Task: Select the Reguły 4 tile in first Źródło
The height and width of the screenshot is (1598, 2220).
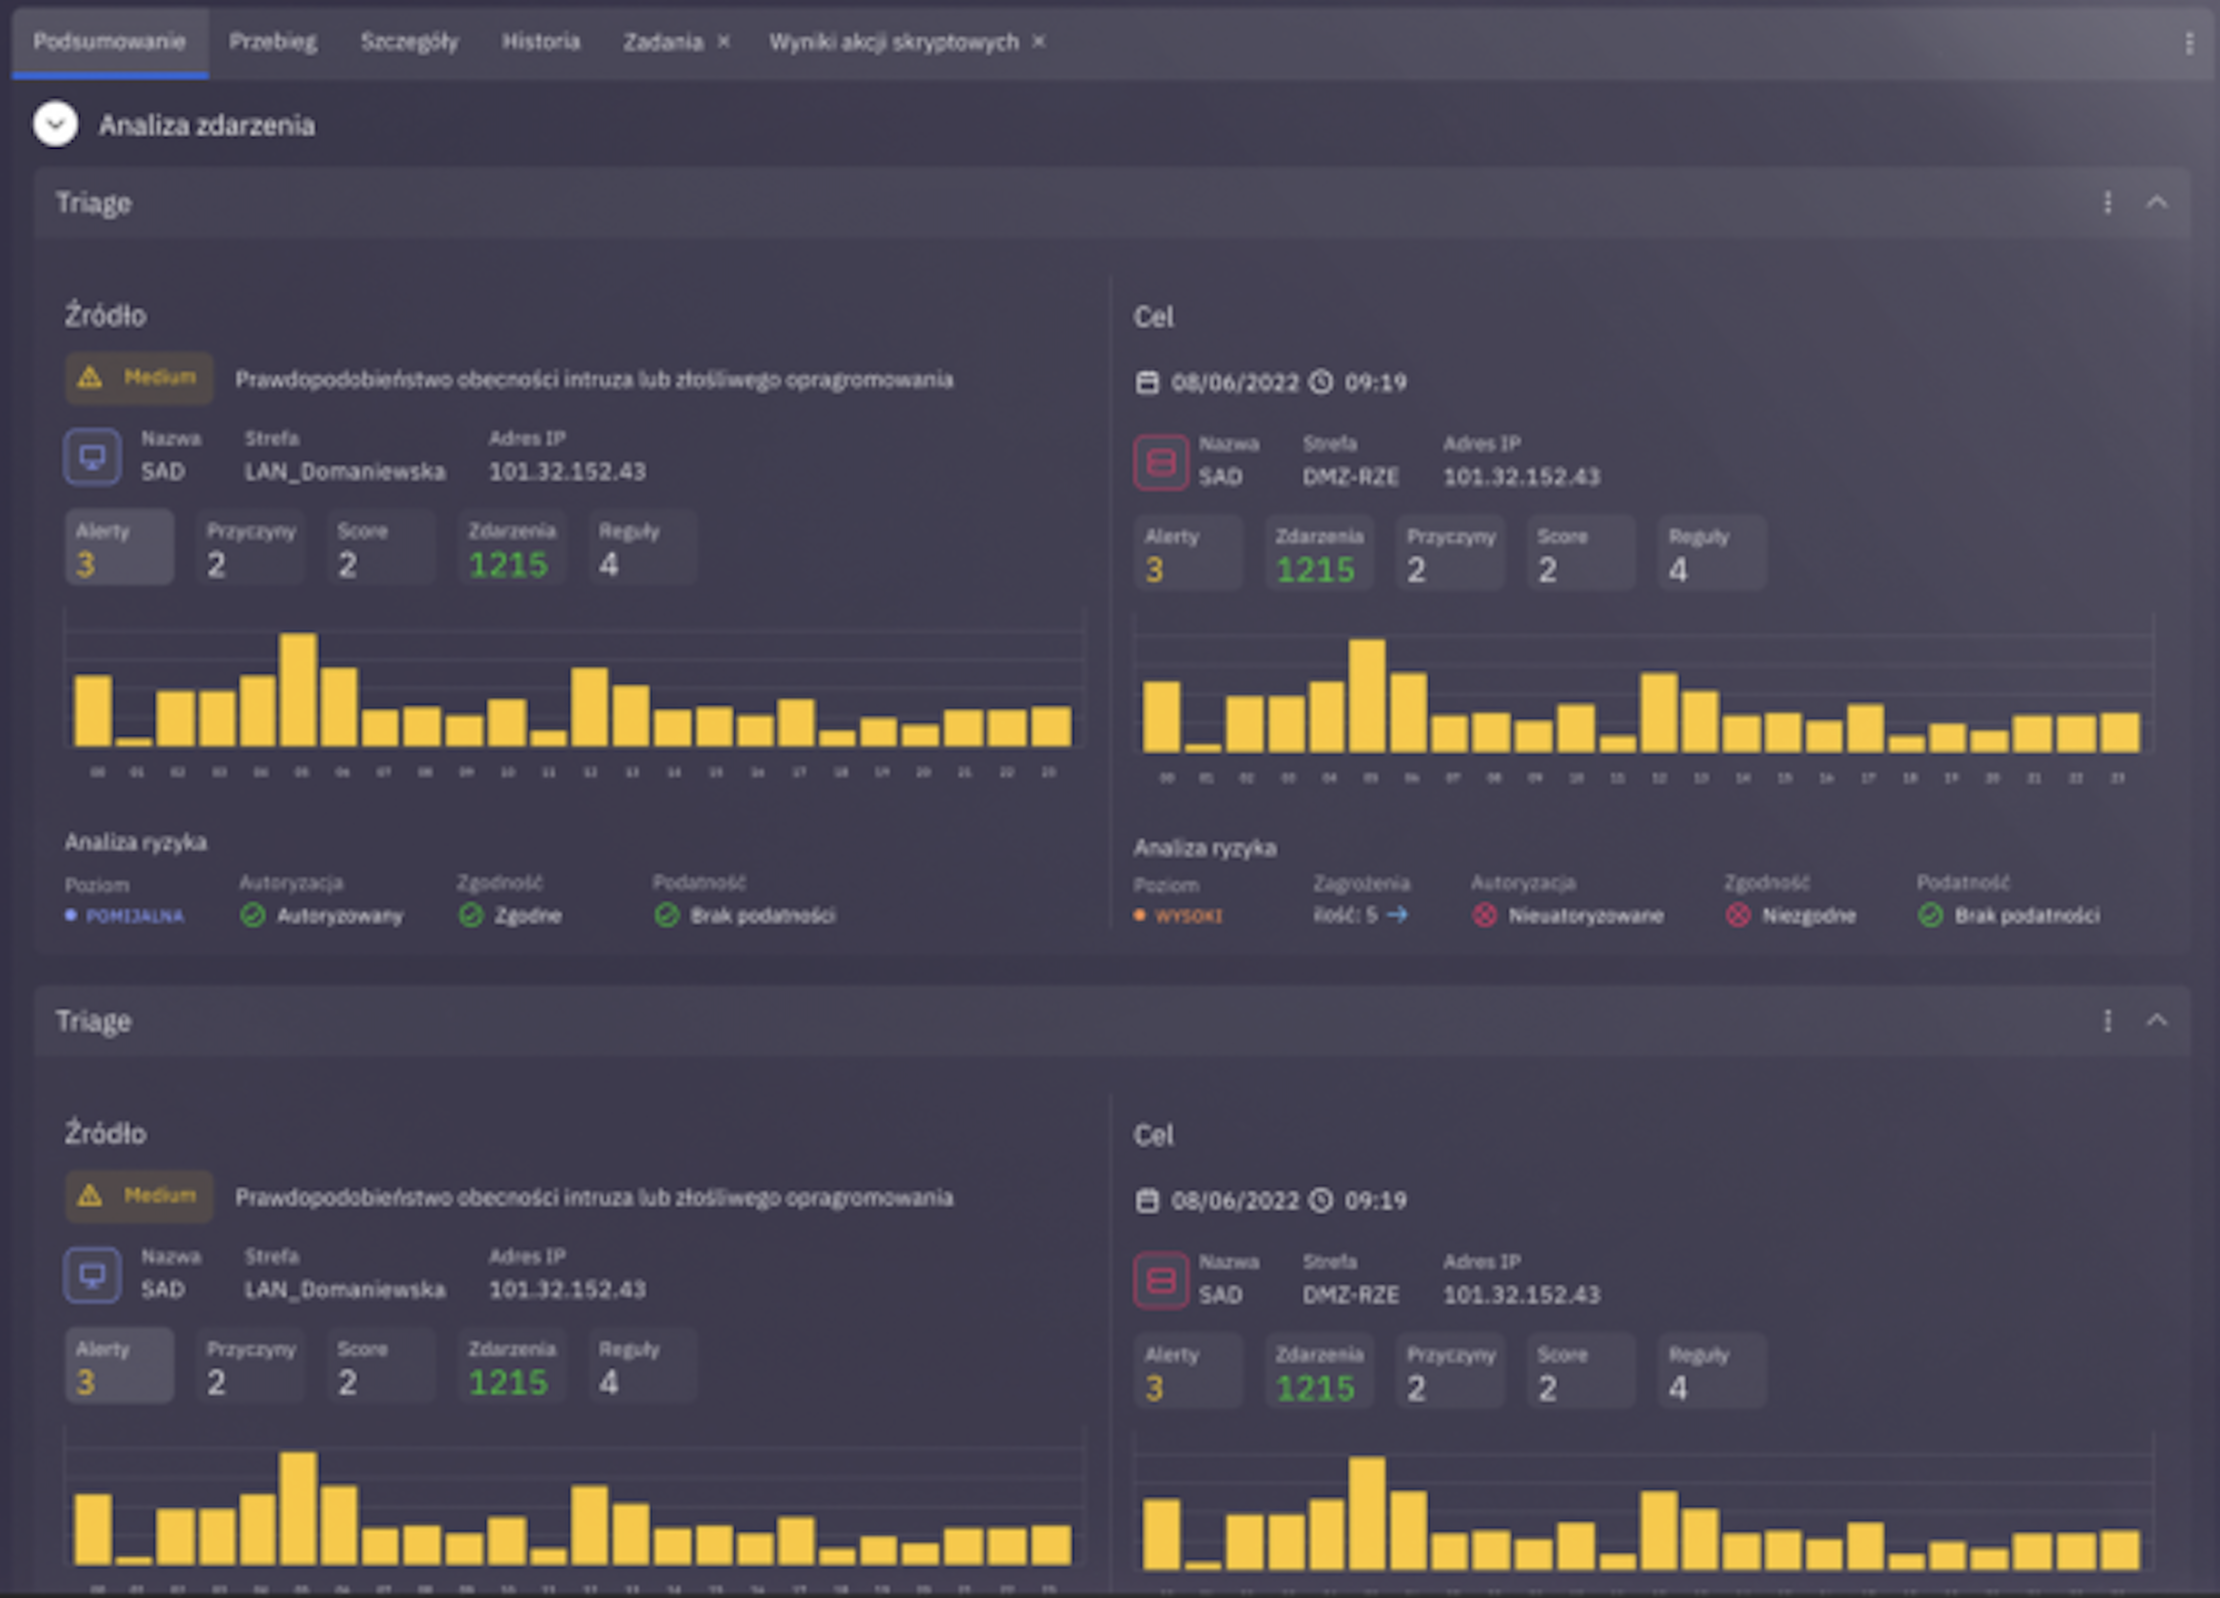Action: point(642,548)
